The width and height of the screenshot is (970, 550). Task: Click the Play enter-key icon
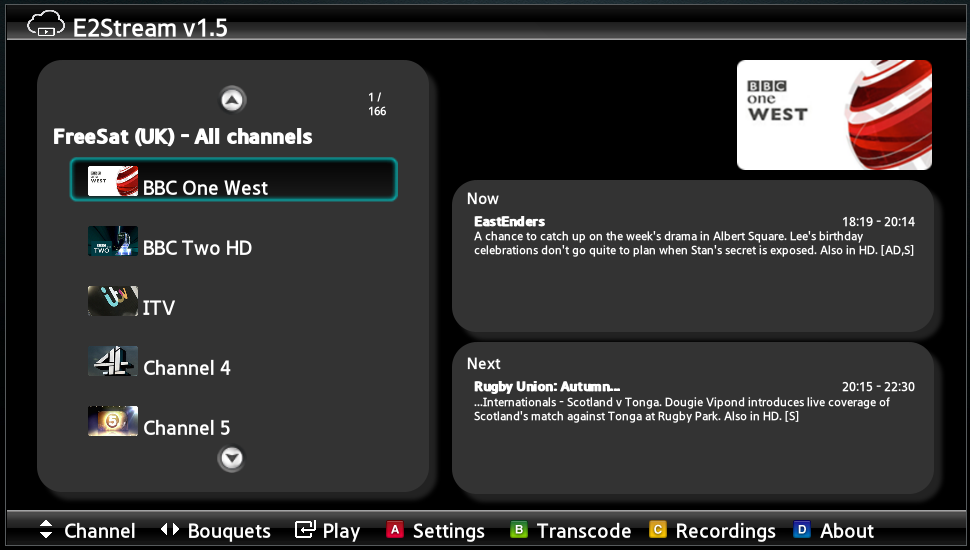[x=305, y=529]
